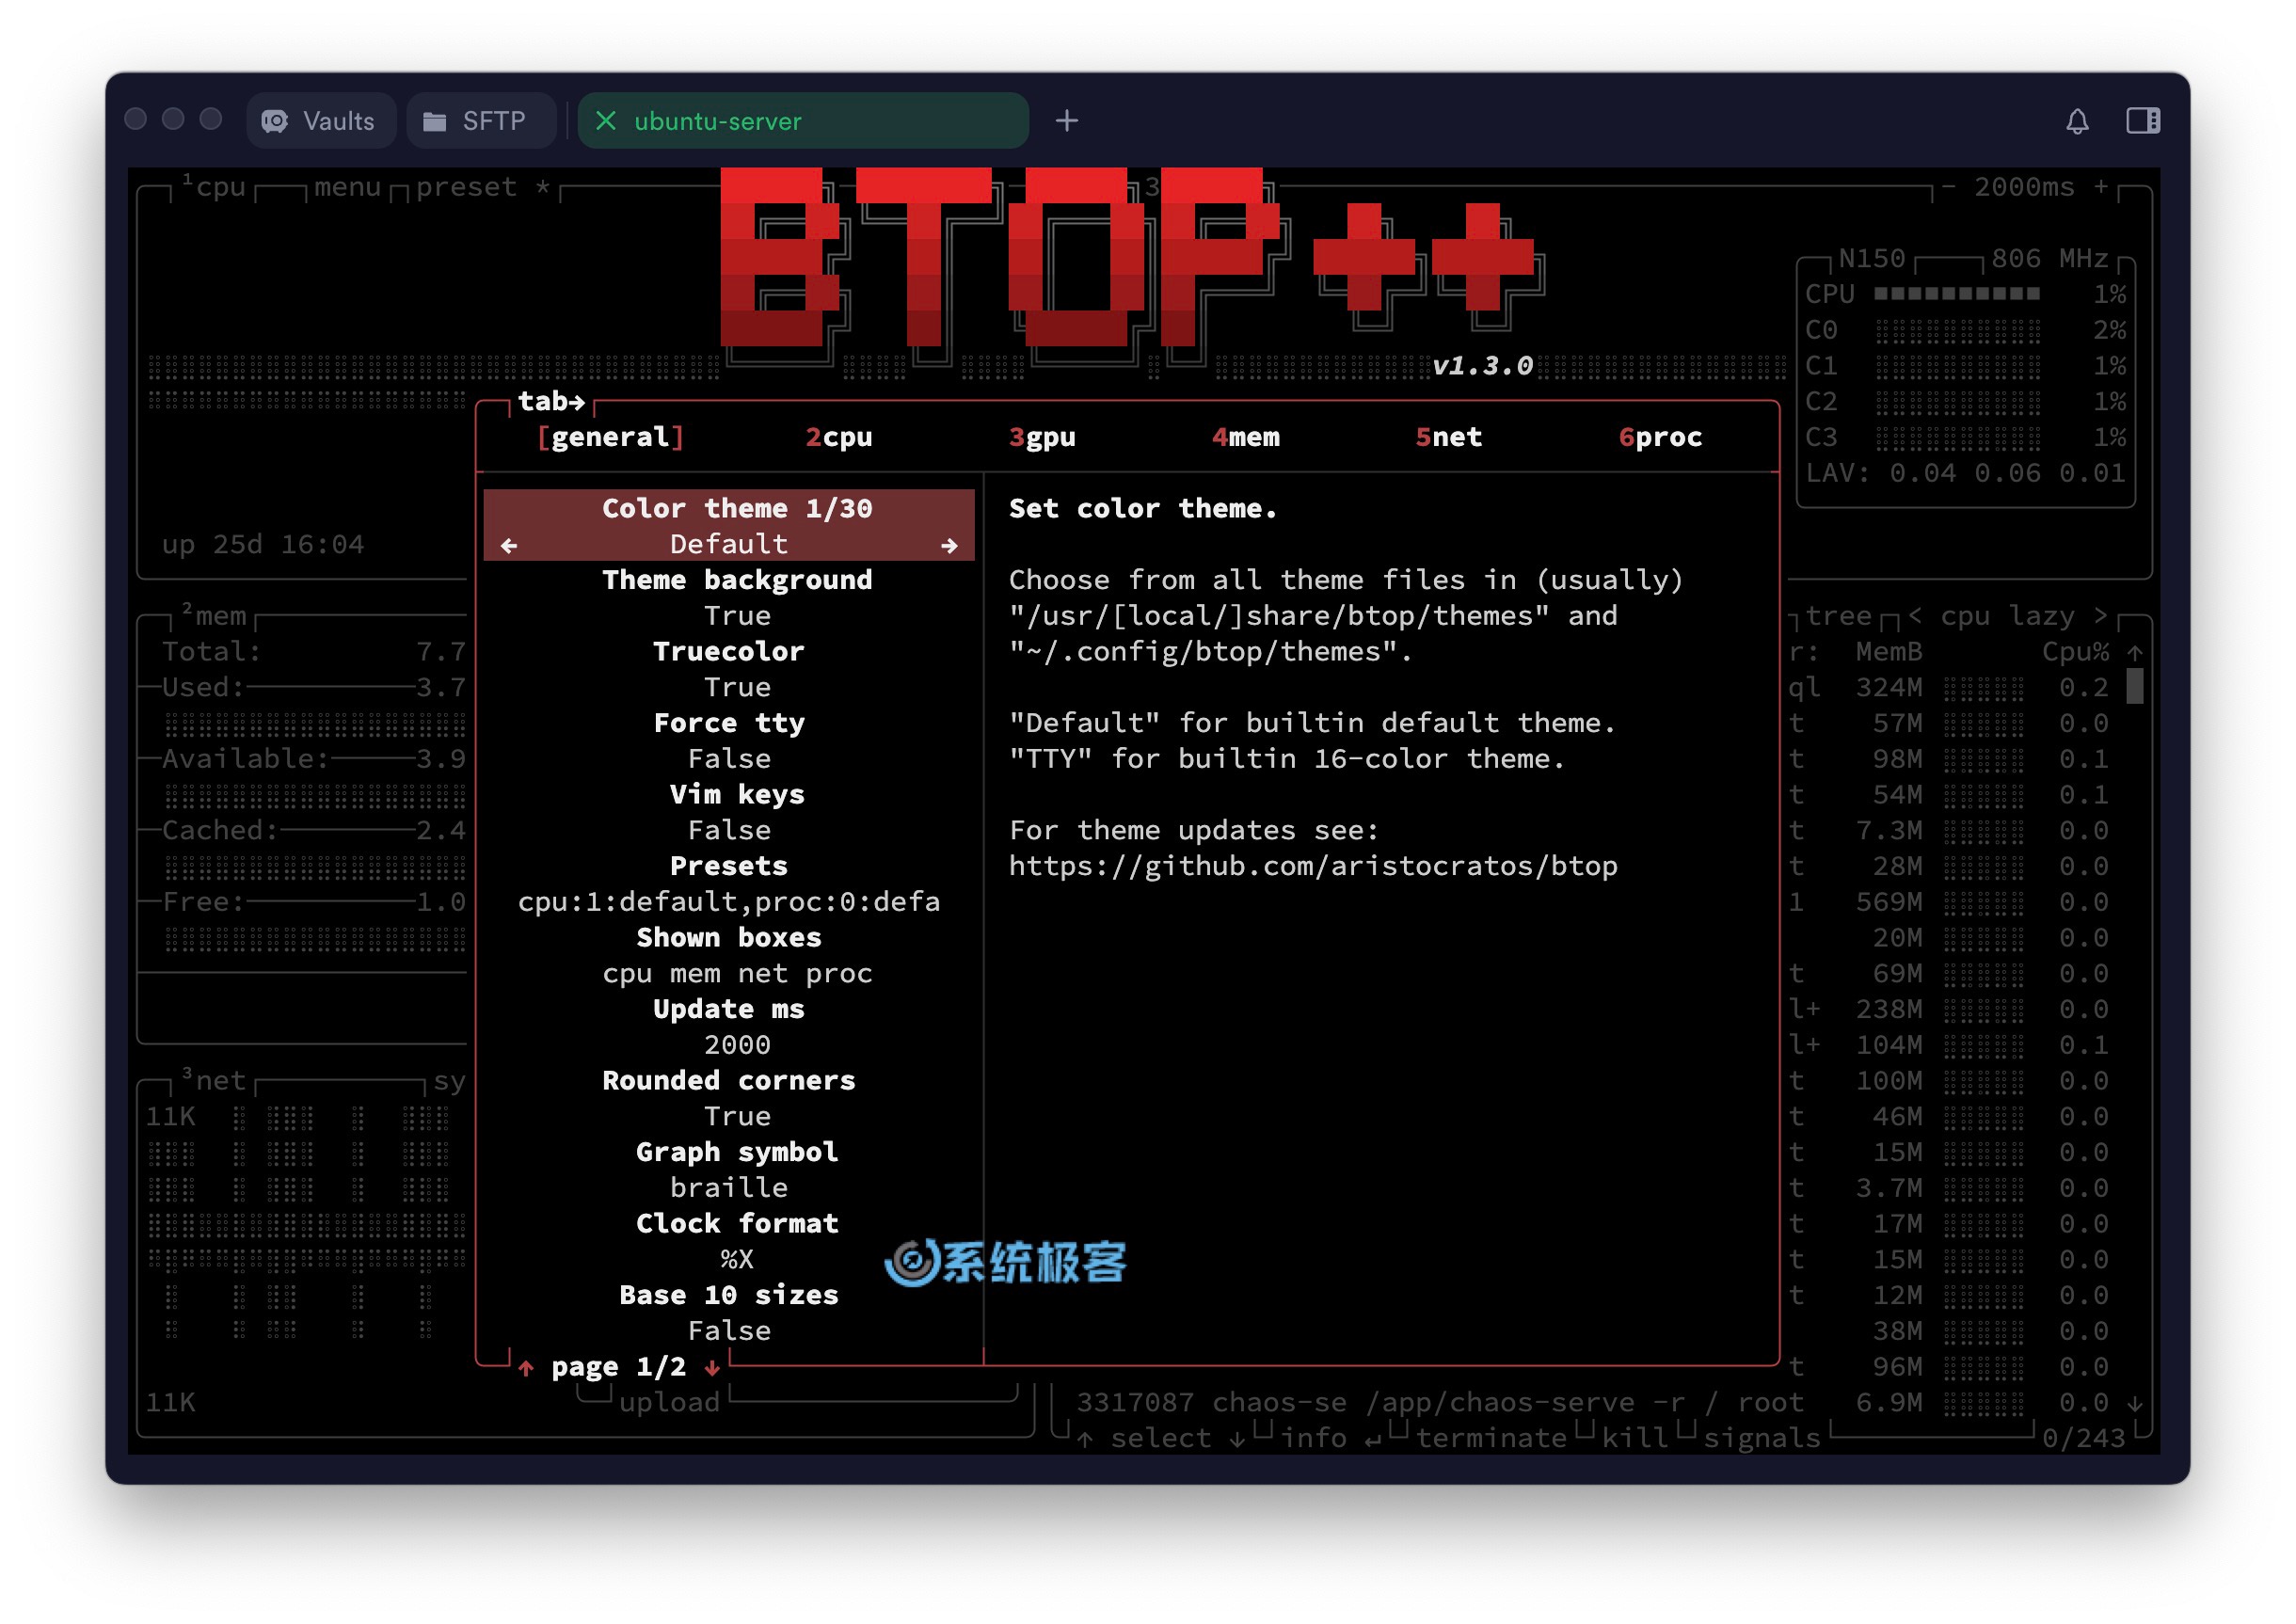Toggle the Rounded corners option
Image resolution: width=2296 pixels, height=1624 pixels.
[729, 1098]
